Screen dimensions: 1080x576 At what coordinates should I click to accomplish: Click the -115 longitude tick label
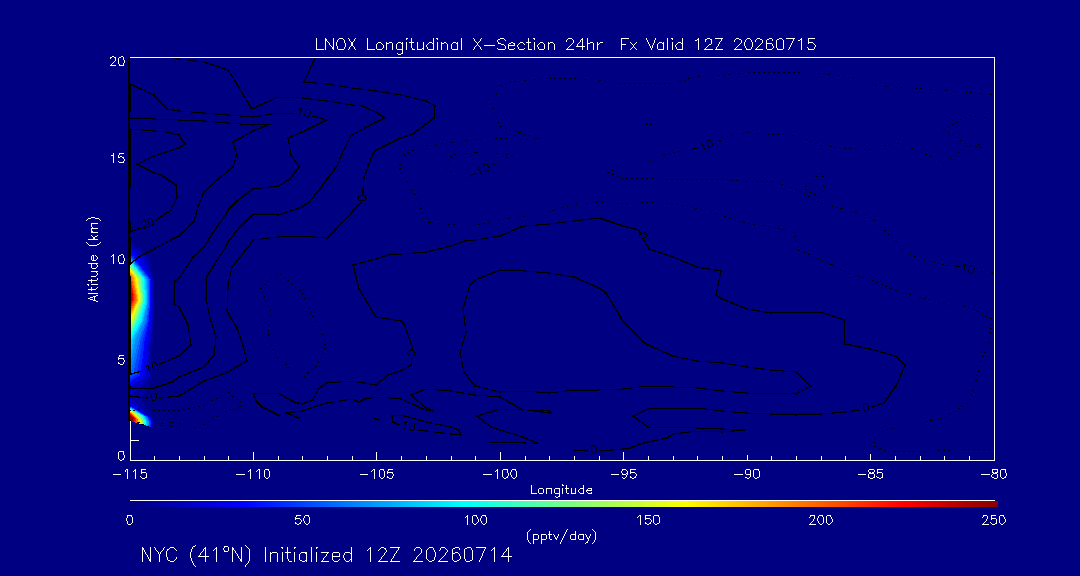pyautogui.click(x=130, y=475)
